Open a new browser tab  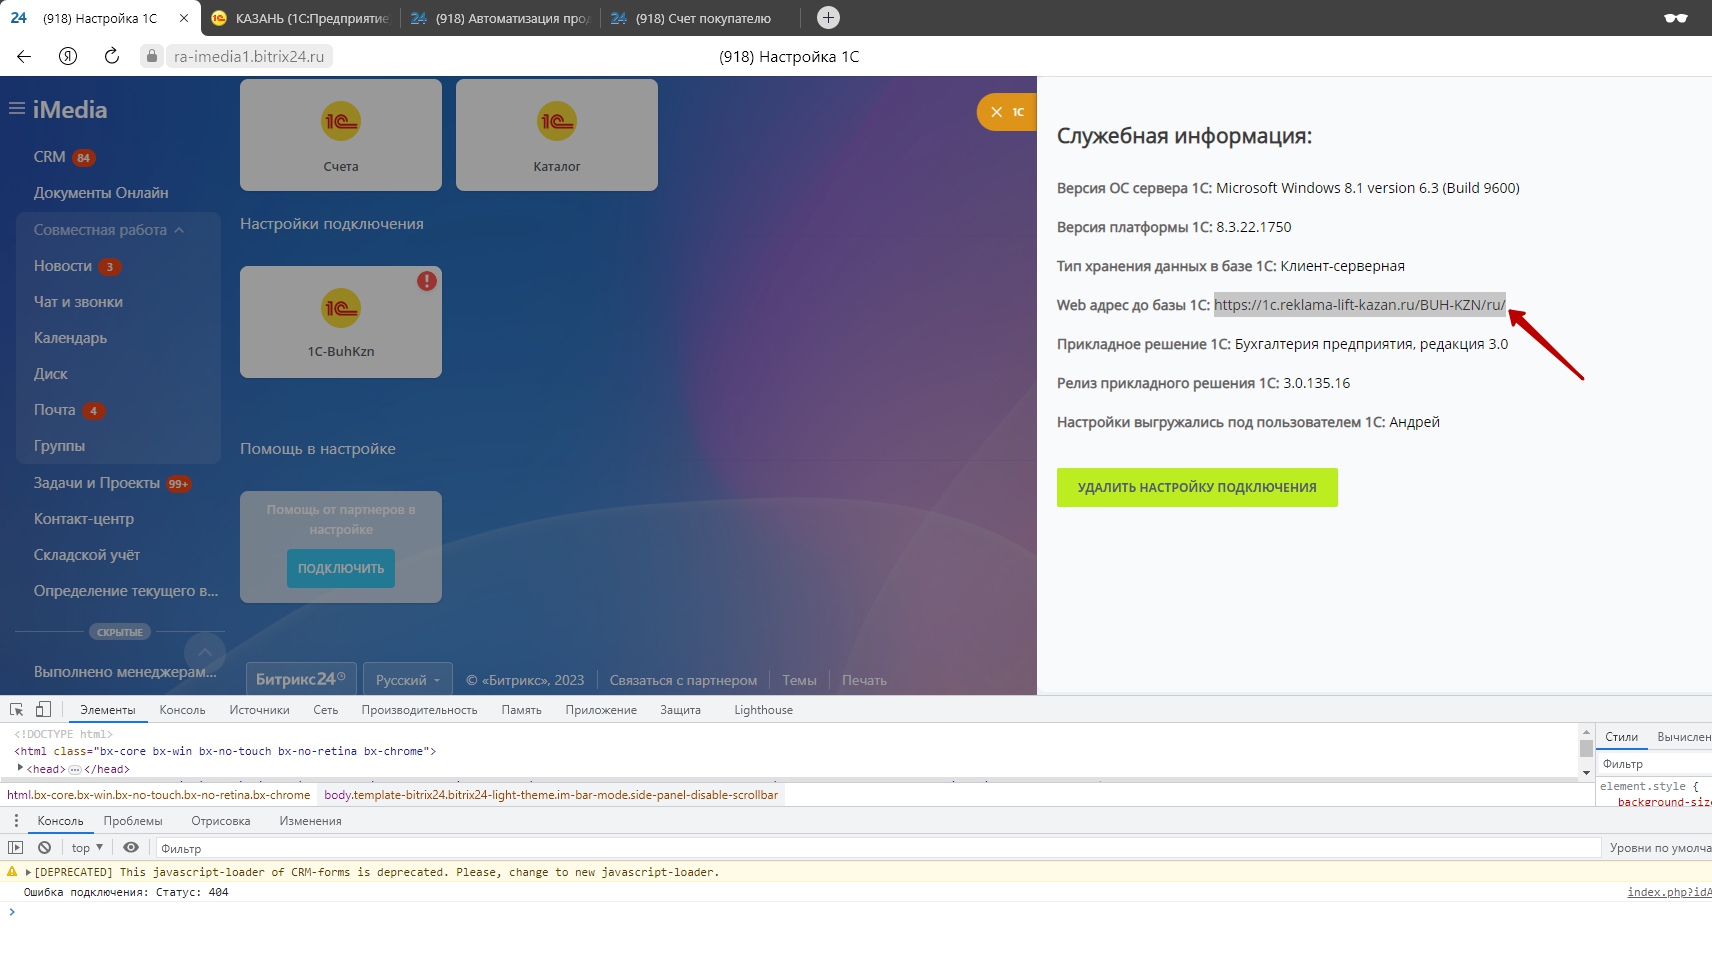[x=828, y=18]
